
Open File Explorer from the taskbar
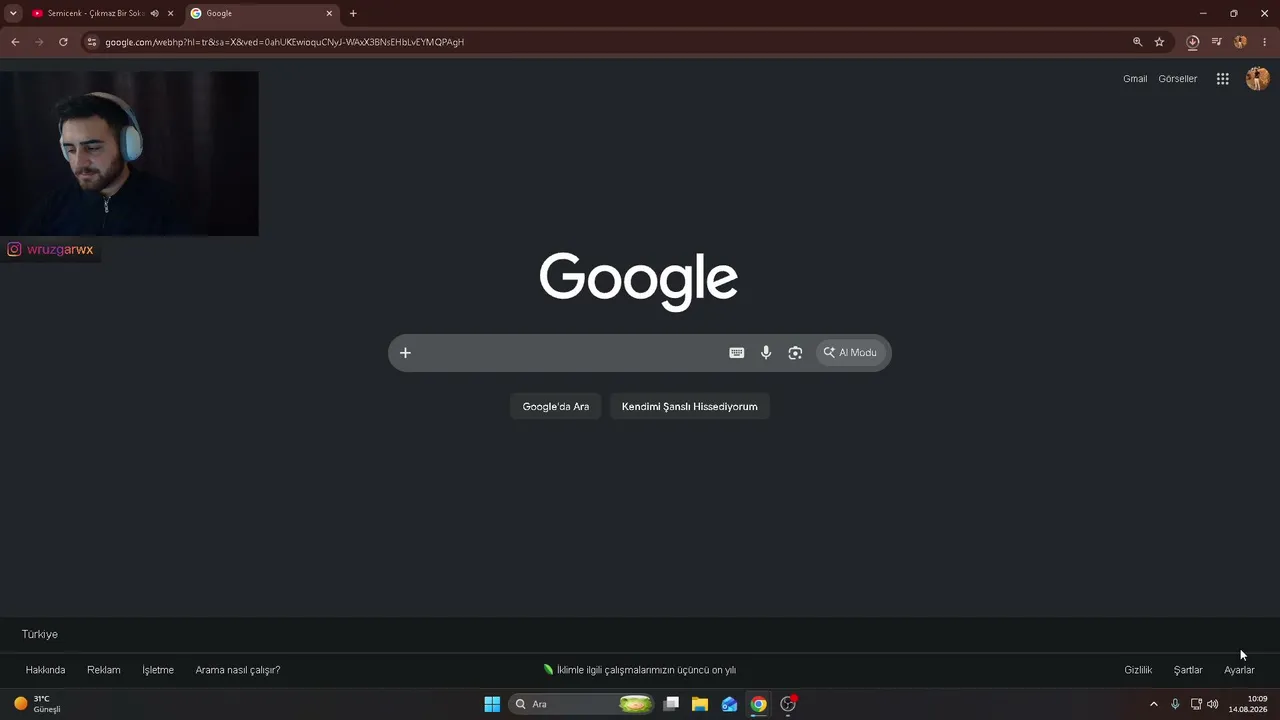(700, 704)
